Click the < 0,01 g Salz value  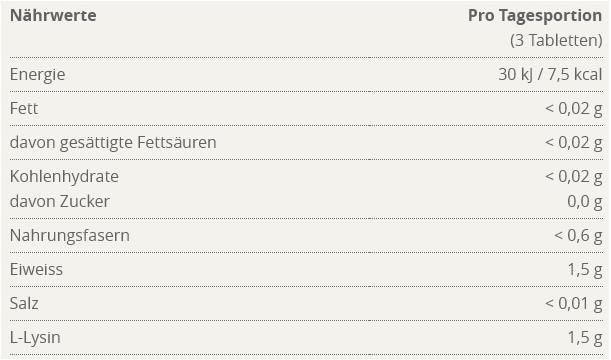pos(574,304)
